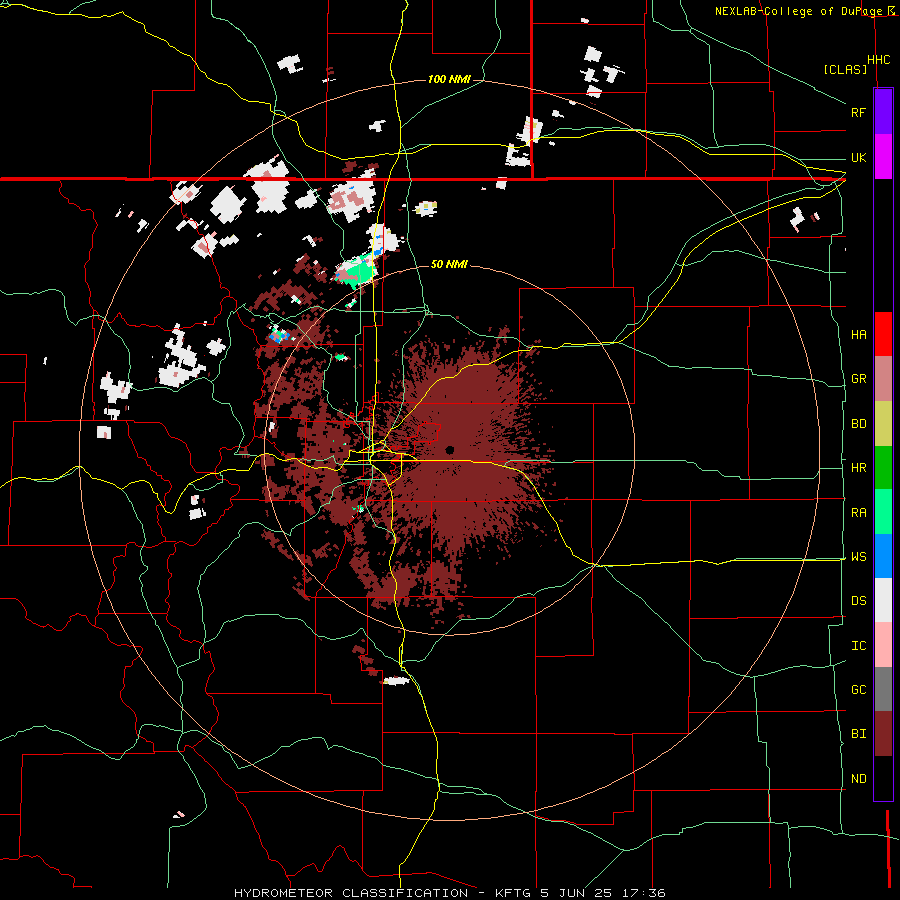
Task: Select the WS blue legend swatch
Action: click(x=883, y=556)
